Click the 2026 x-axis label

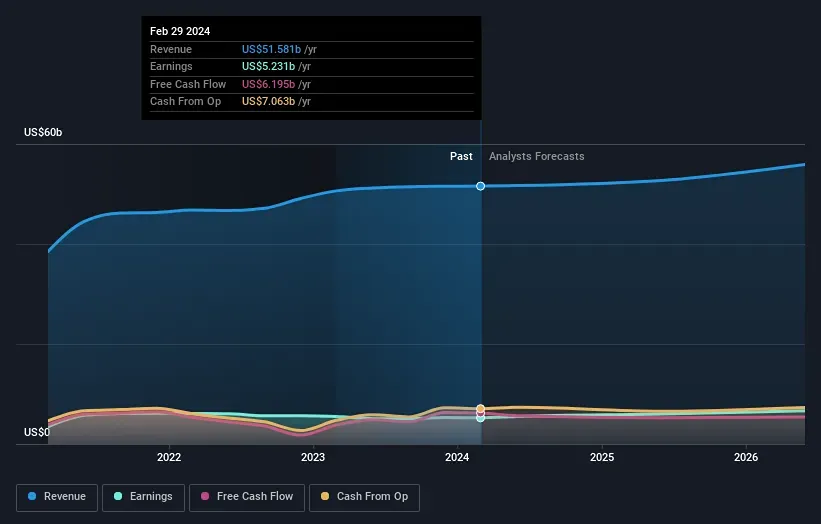tap(746, 457)
